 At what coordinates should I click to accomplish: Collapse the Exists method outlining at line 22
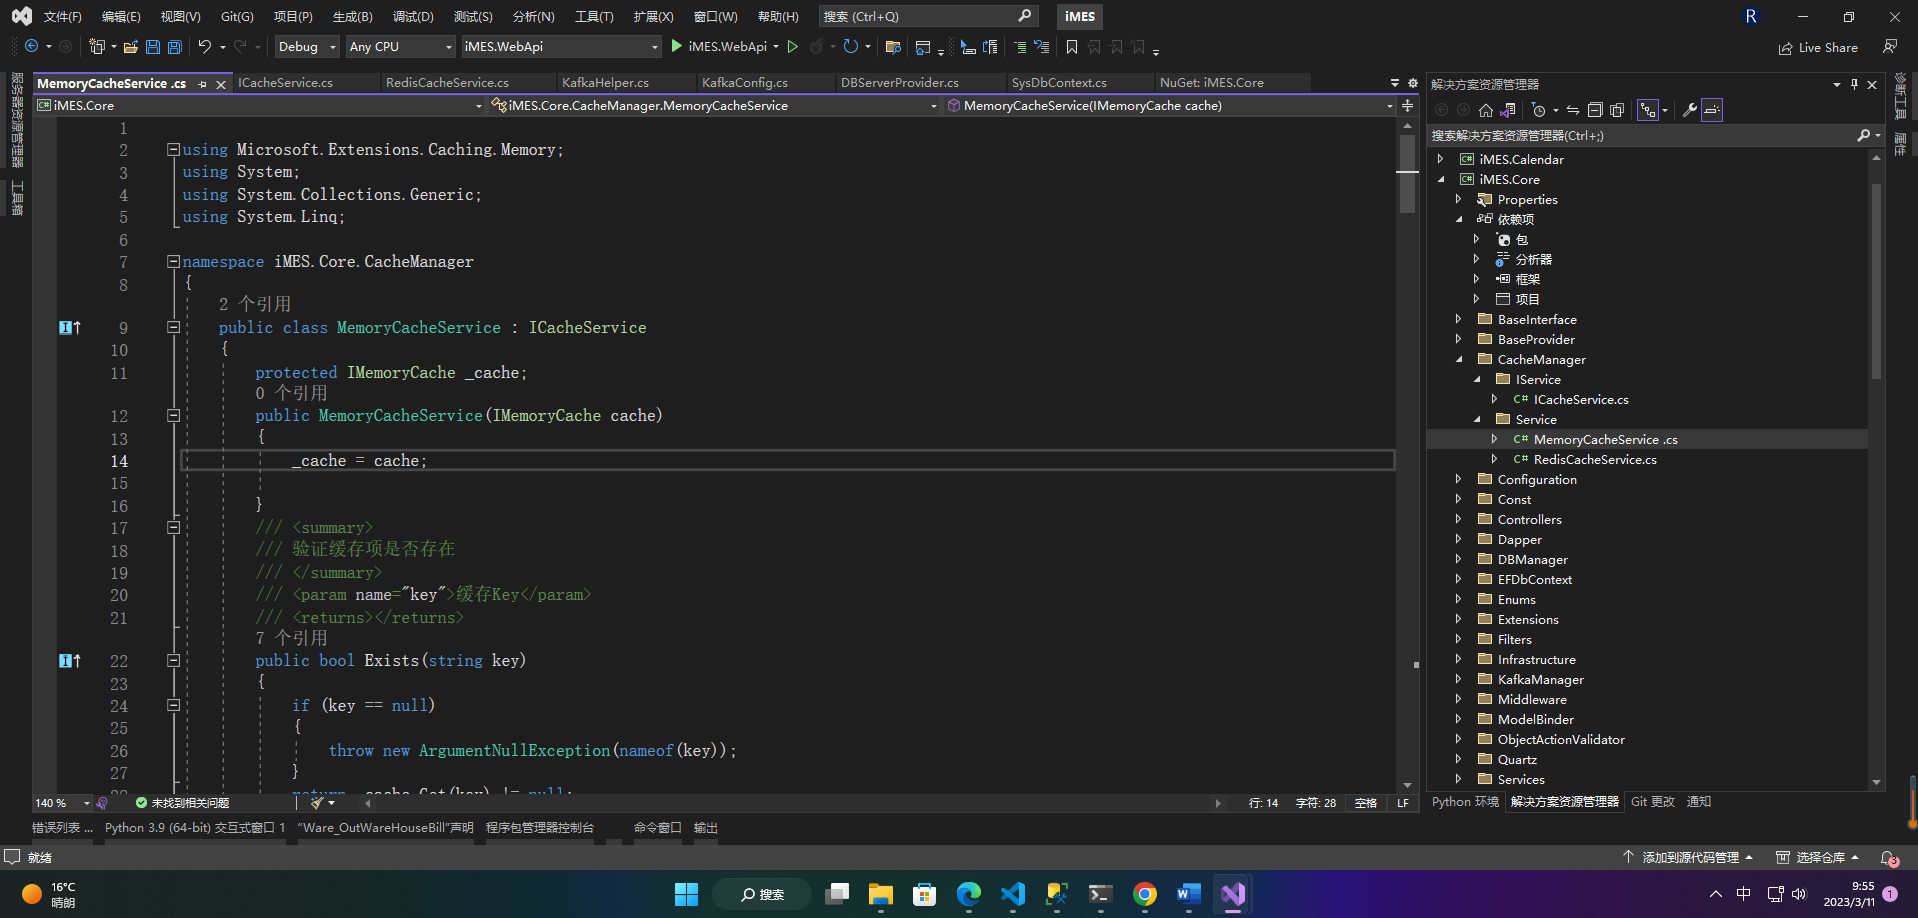173,660
